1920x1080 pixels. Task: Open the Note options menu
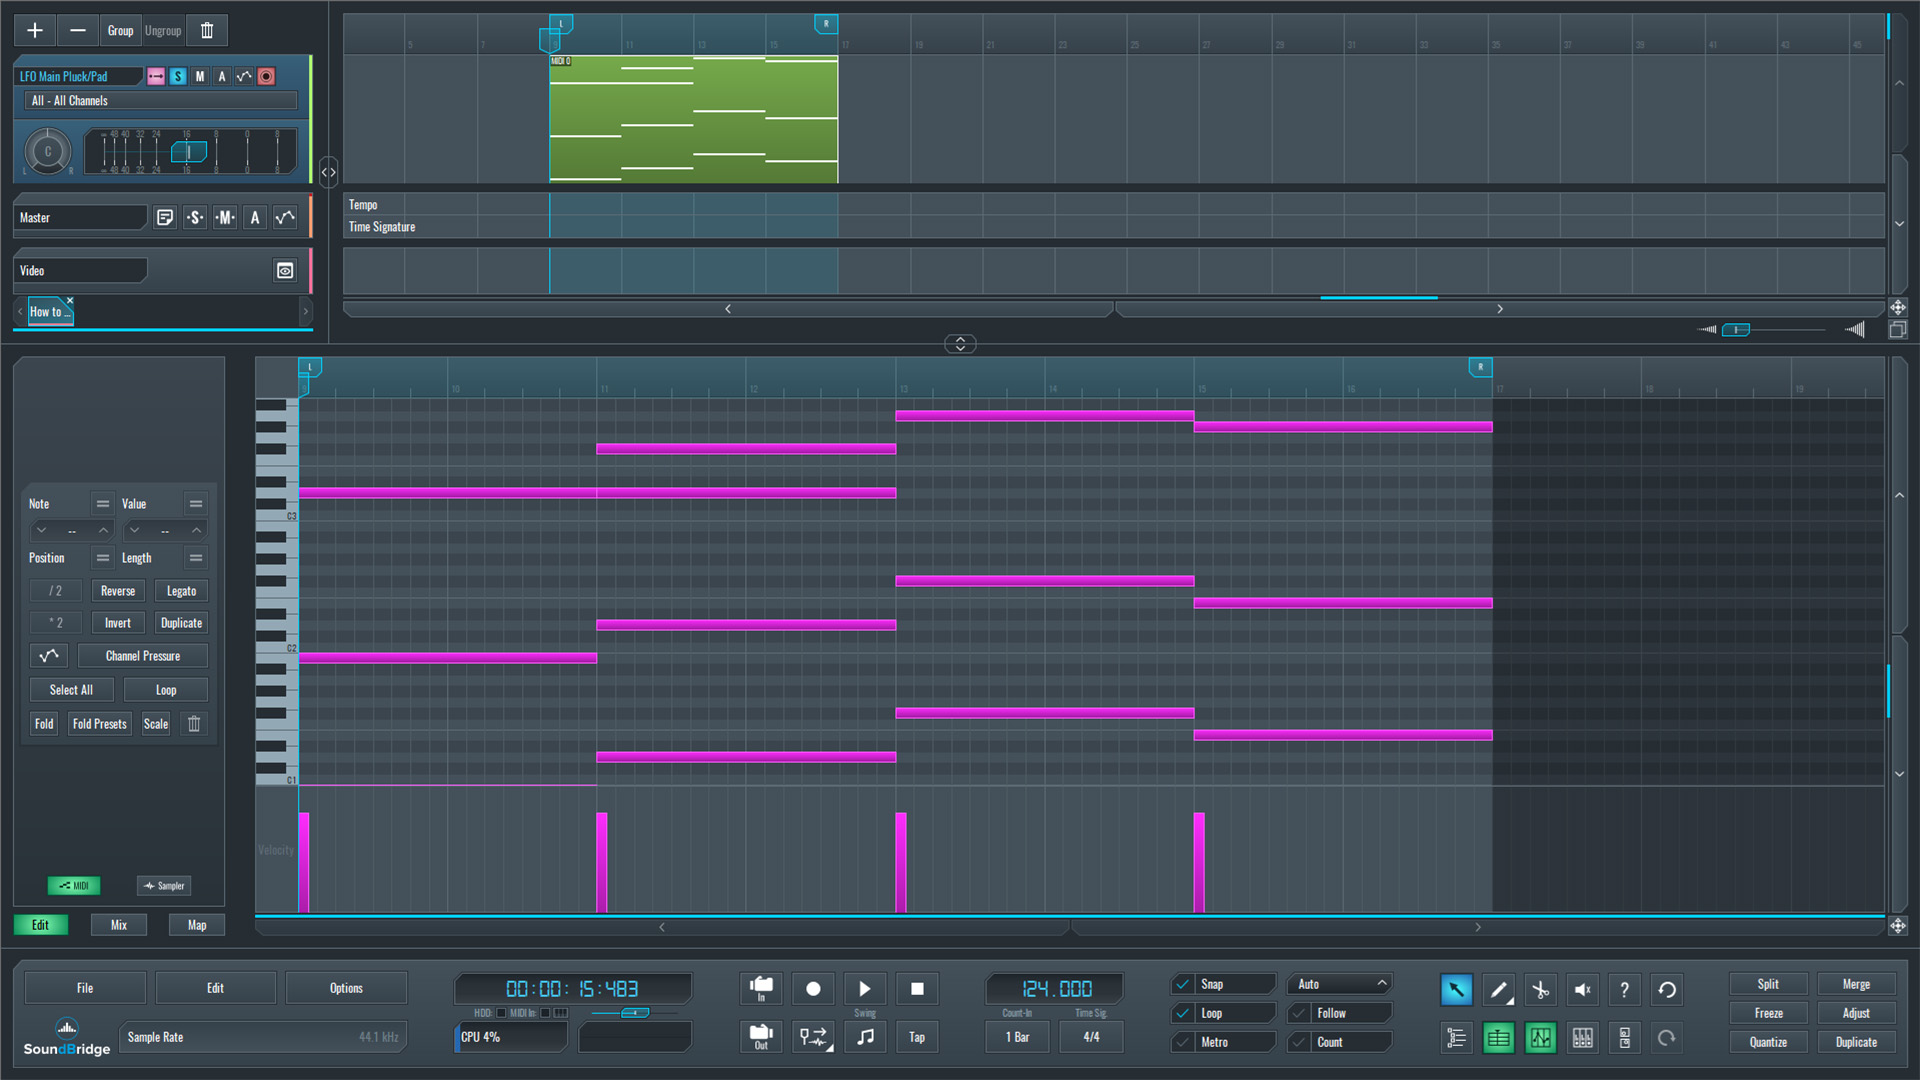[102, 504]
